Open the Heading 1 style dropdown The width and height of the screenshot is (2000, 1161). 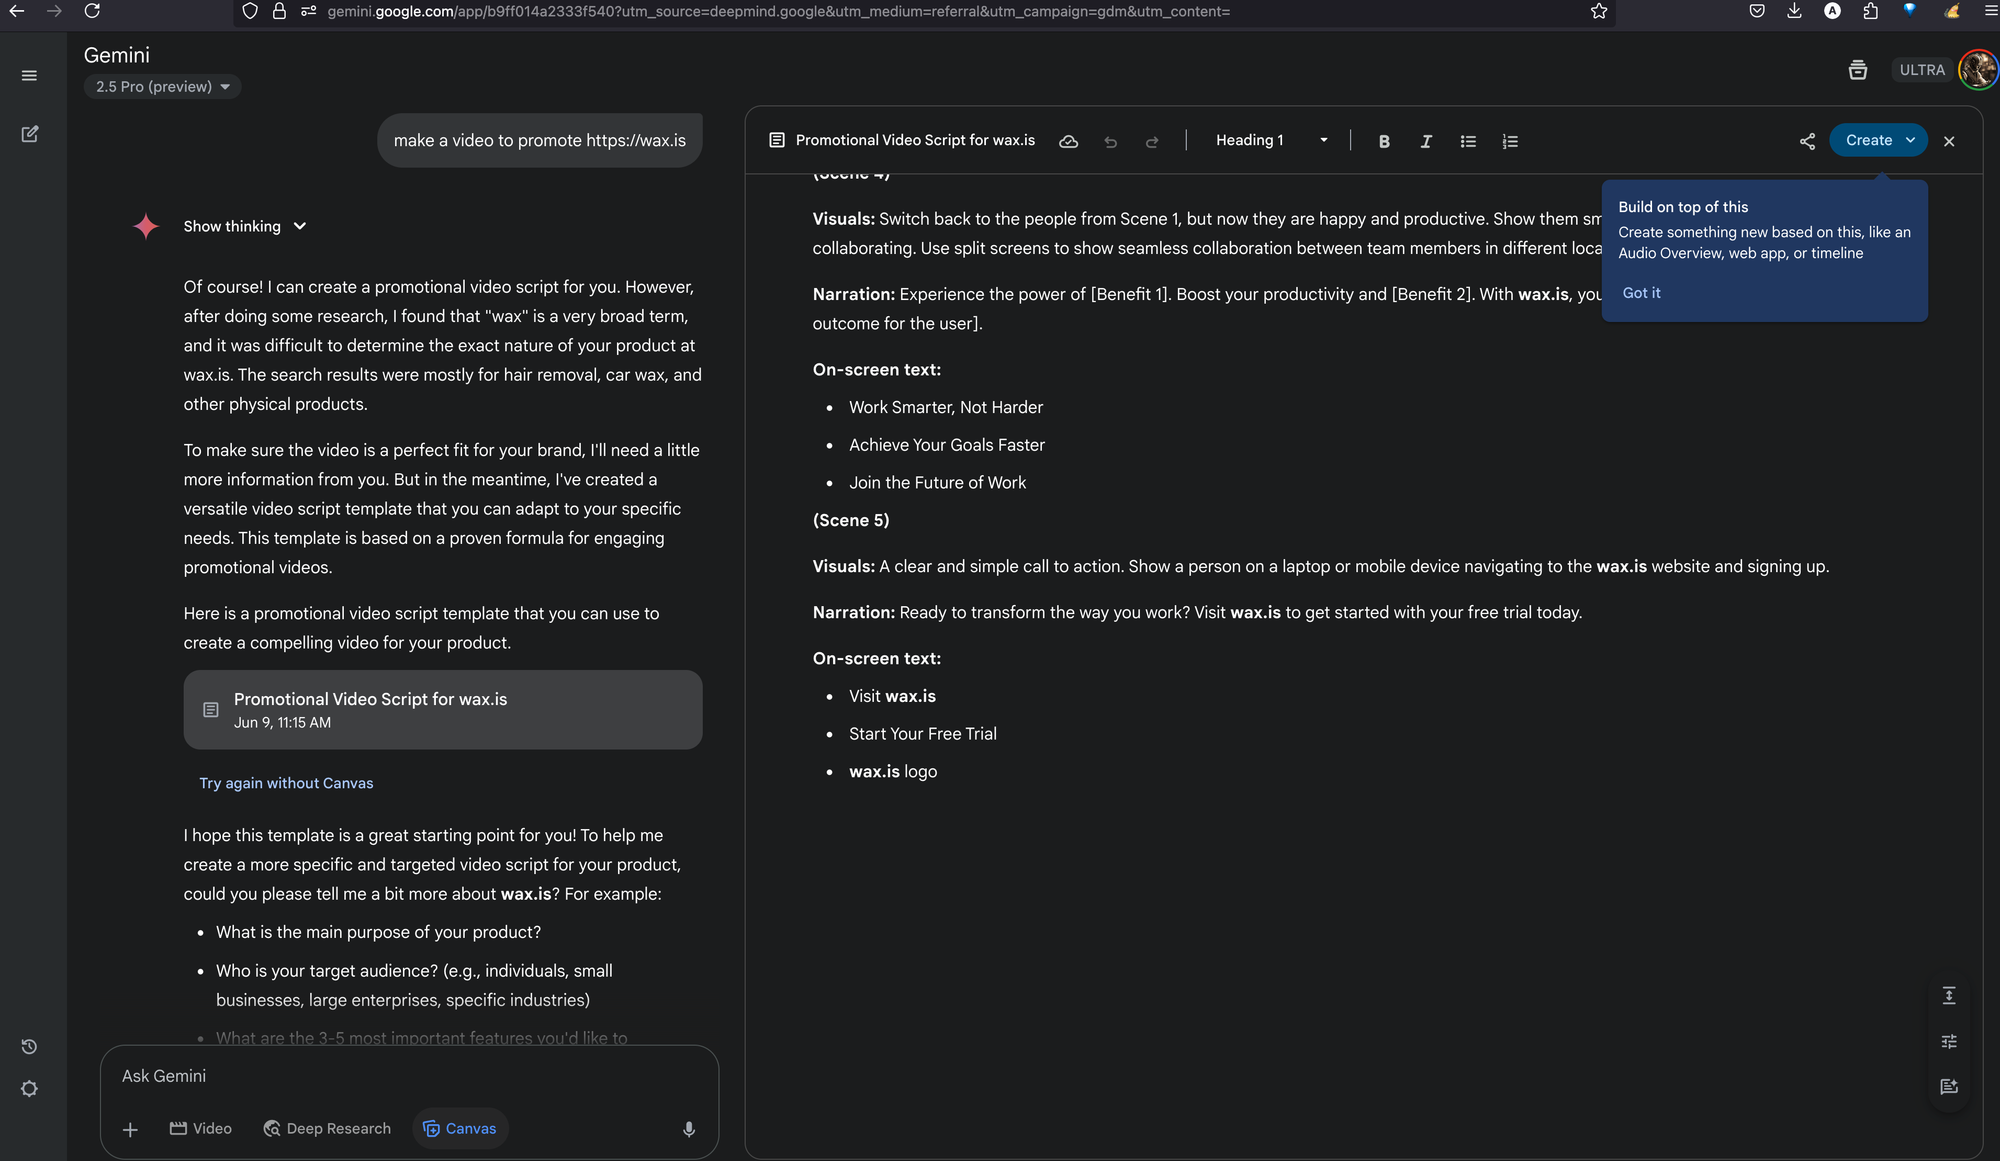(1271, 140)
